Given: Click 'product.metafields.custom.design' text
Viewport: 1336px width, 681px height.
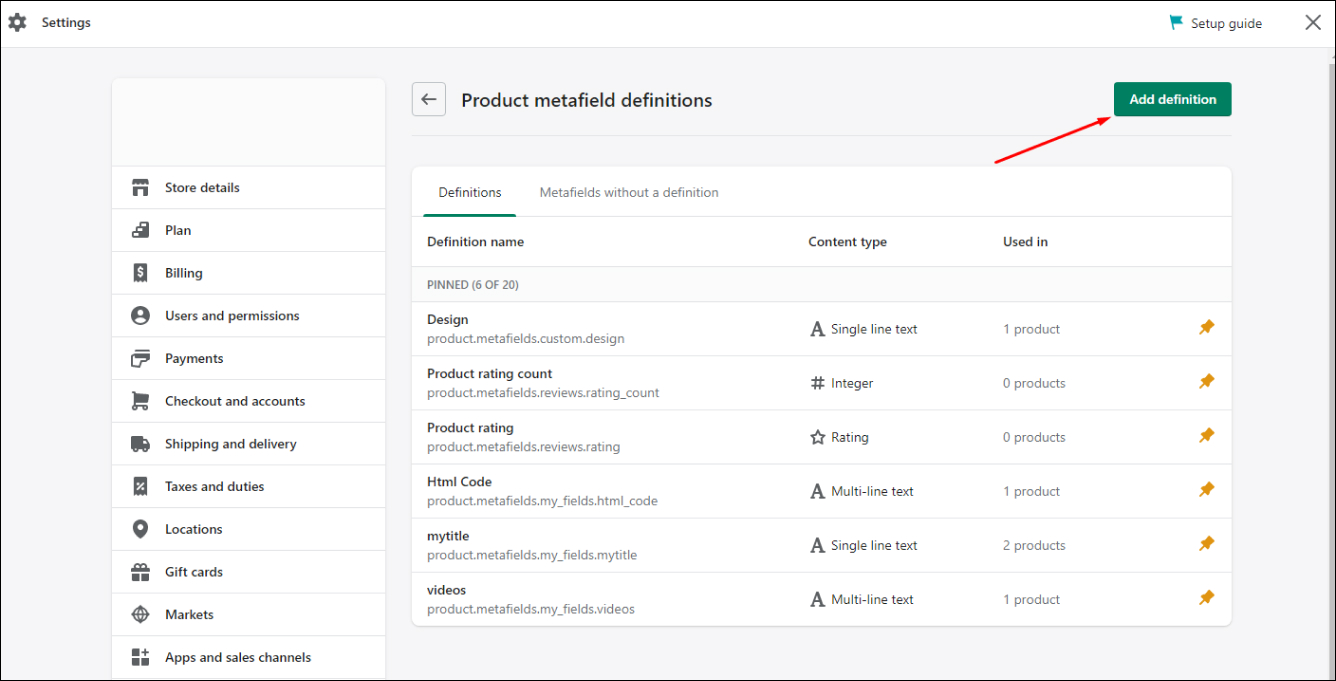Looking at the screenshot, I should coord(526,339).
